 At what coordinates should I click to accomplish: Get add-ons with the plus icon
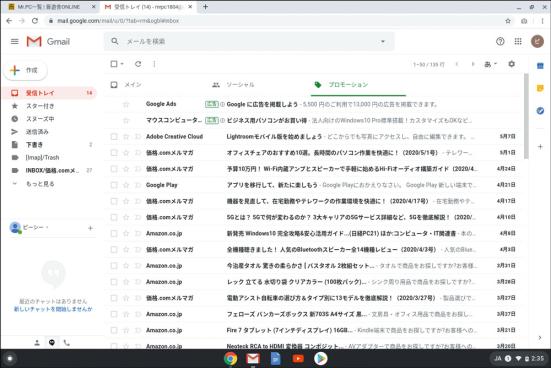point(540,147)
